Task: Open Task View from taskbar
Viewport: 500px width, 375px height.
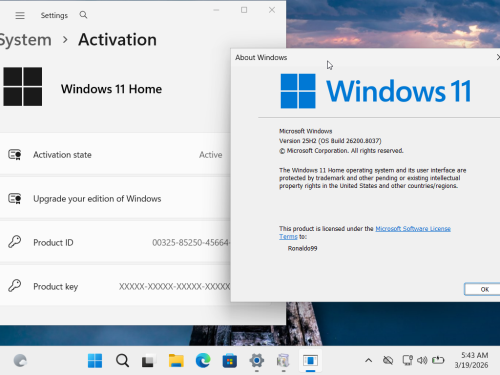Action: click(149, 361)
